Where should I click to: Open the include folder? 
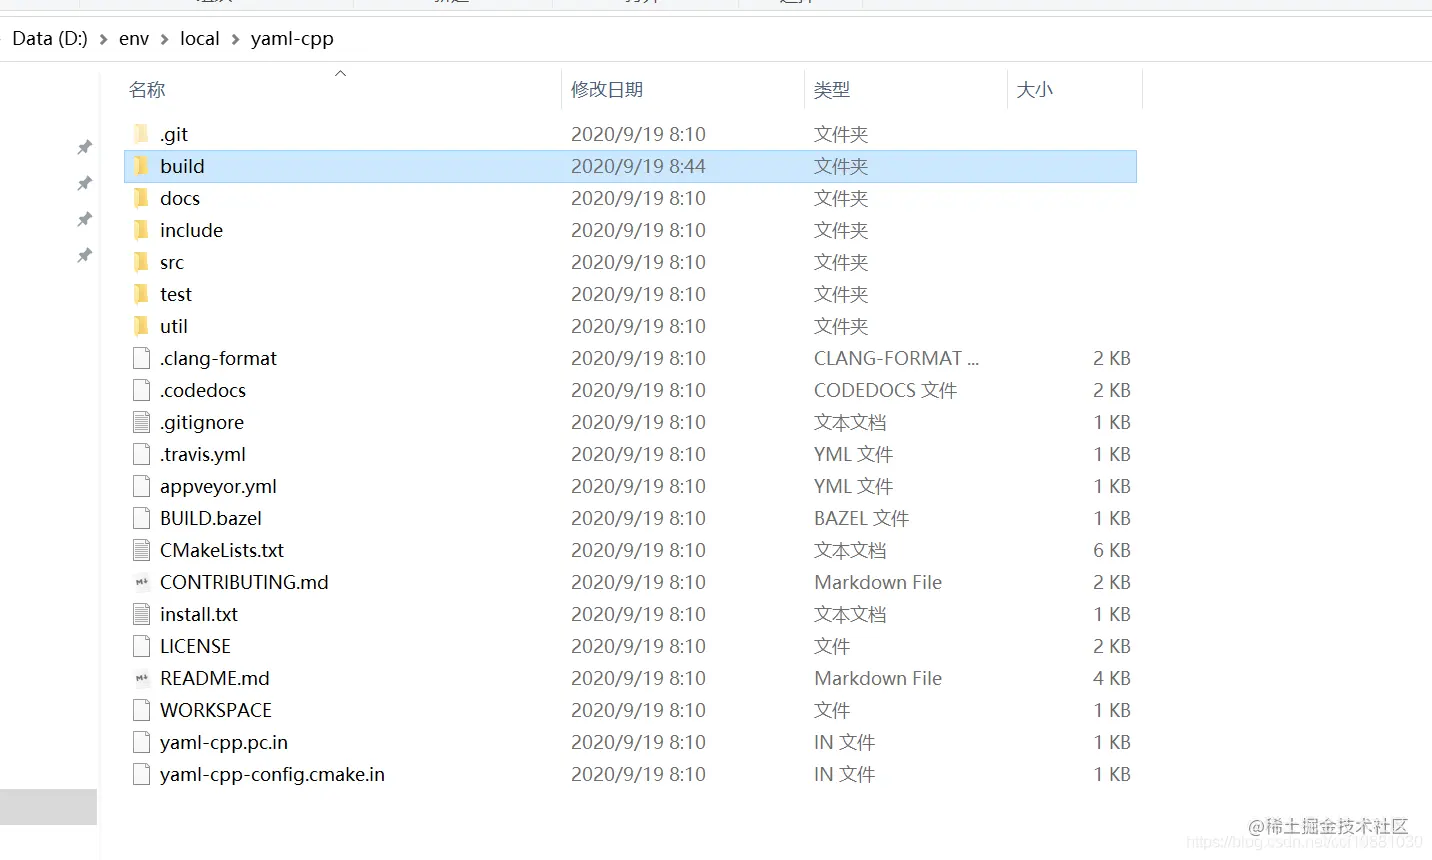coord(191,230)
